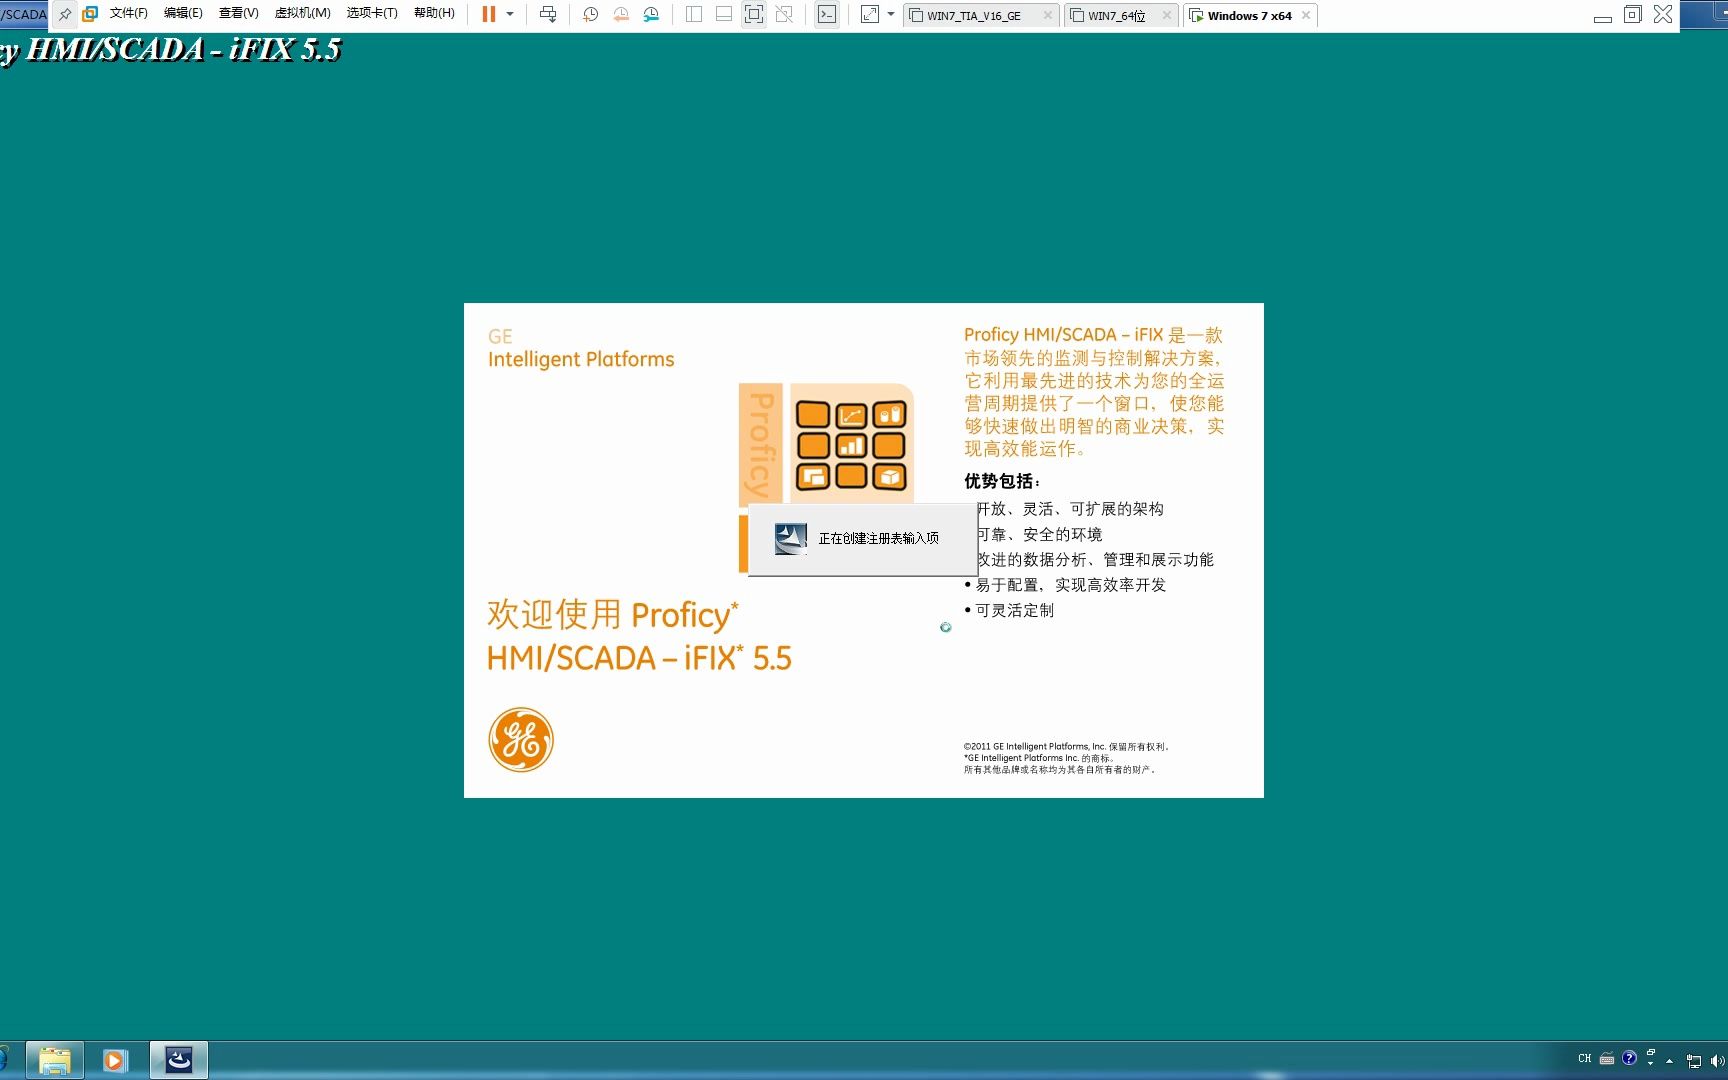This screenshot has width=1728, height=1080.
Task: Show hidden tray icons arrow
Action: [x=1670, y=1061]
